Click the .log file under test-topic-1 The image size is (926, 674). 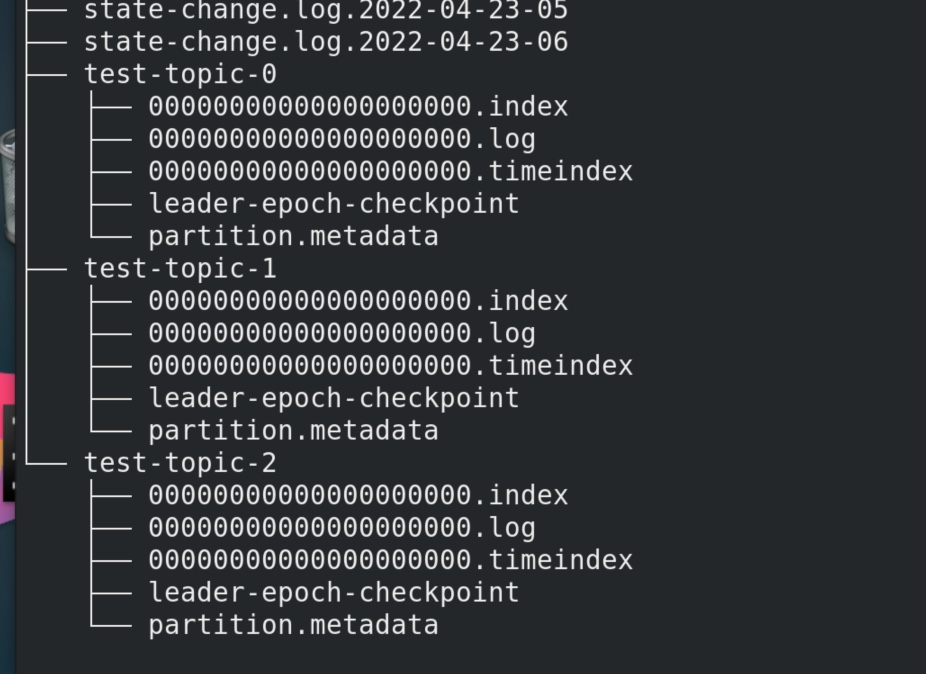point(342,334)
